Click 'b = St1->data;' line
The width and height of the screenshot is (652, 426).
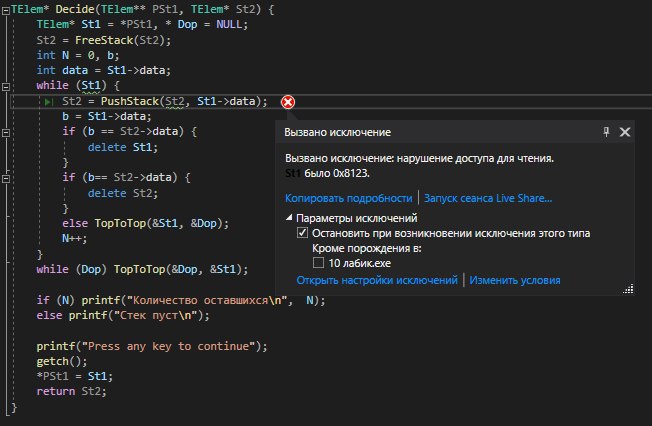tap(107, 116)
